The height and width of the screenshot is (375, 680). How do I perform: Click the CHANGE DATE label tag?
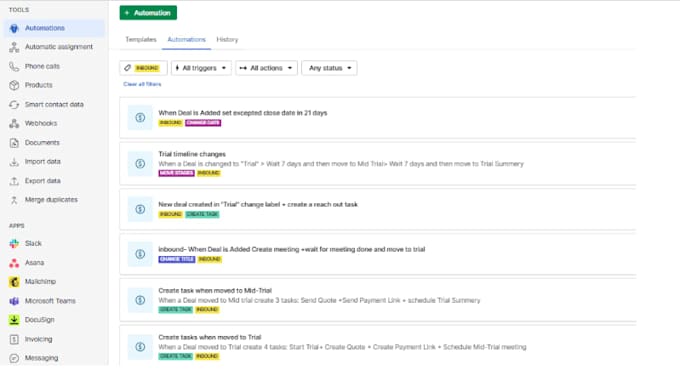203,123
